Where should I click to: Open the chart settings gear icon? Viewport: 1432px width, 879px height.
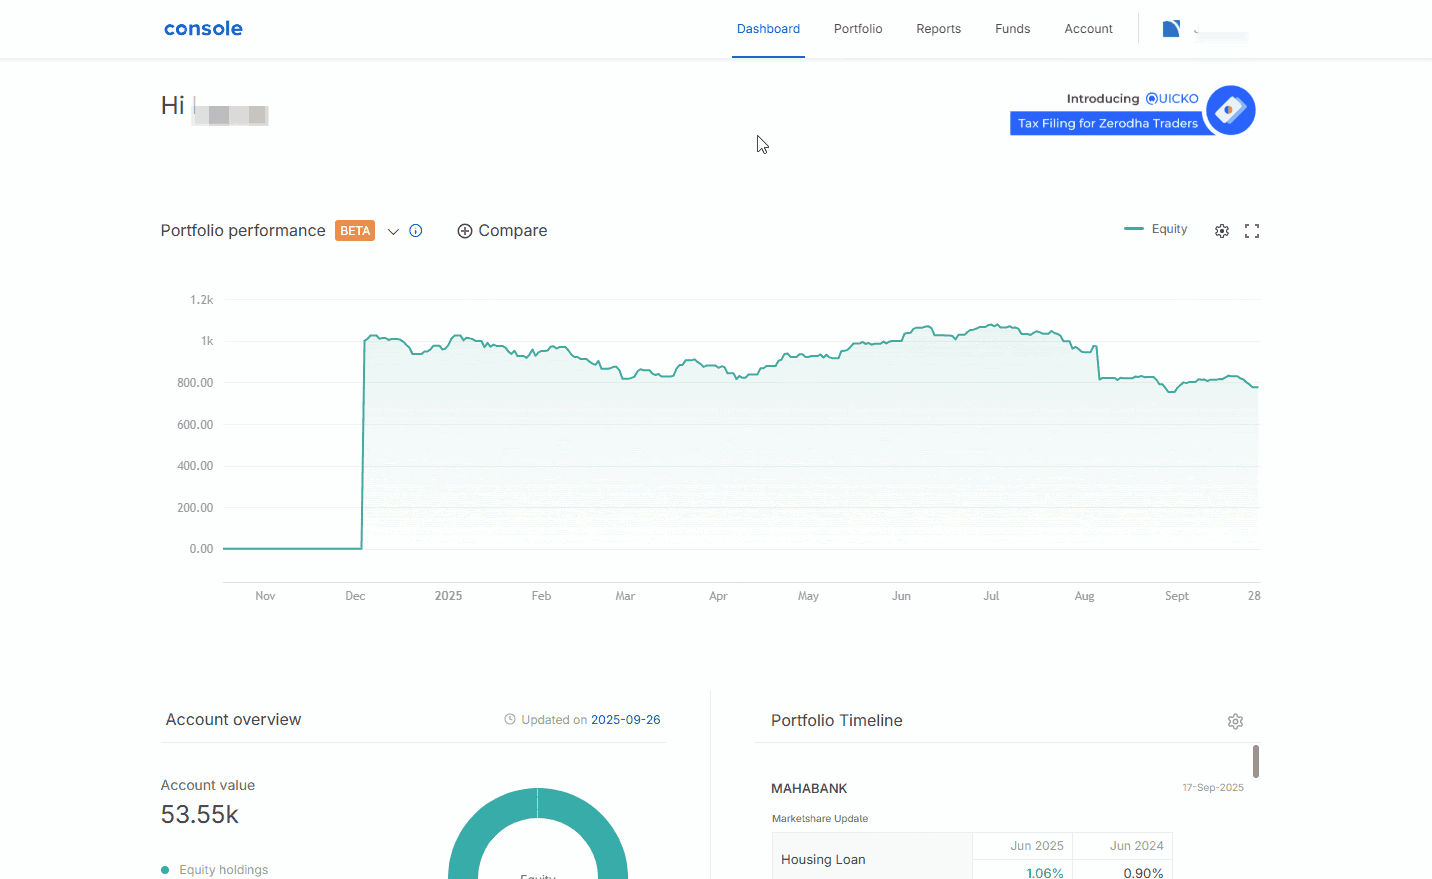click(x=1221, y=231)
